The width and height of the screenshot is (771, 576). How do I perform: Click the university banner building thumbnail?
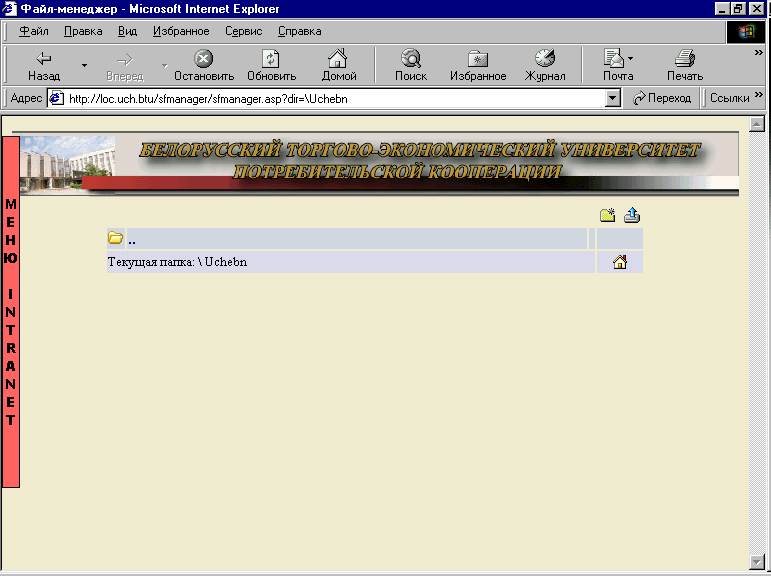tap(67, 164)
